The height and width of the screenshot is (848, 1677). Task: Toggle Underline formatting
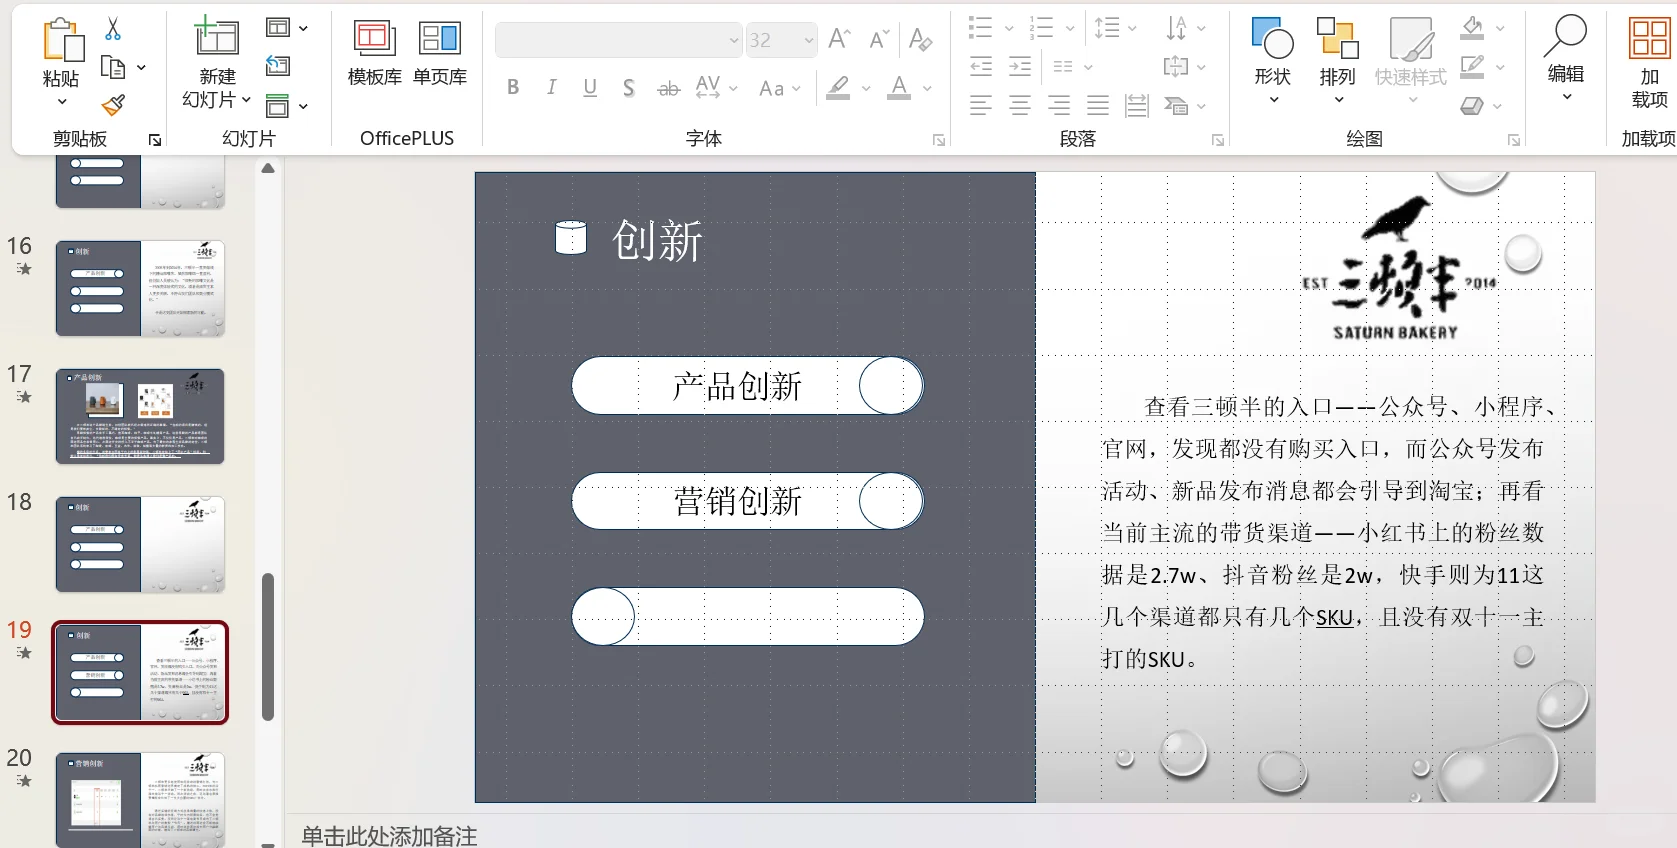[x=590, y=87]
